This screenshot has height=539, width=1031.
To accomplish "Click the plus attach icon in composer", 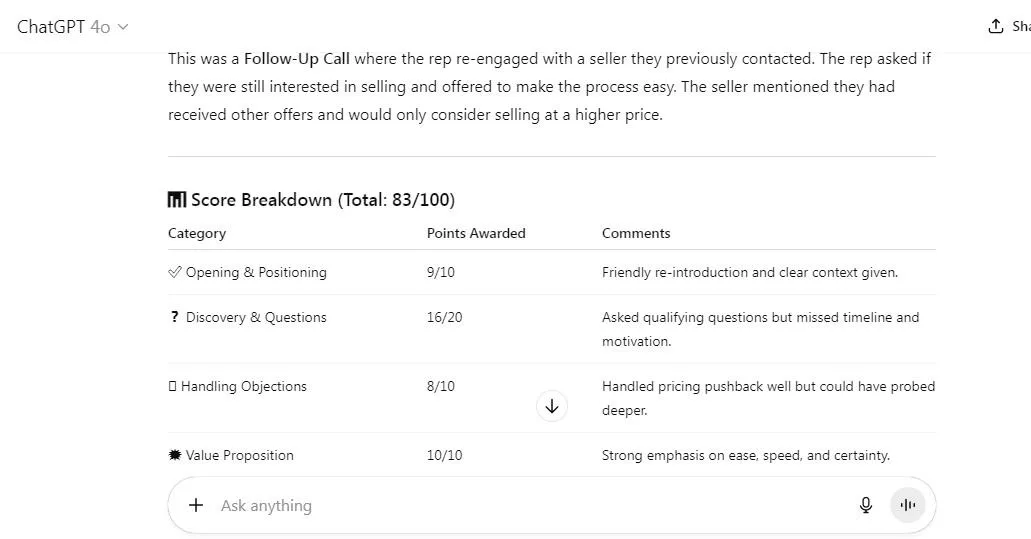I will (x=196, y=505).
